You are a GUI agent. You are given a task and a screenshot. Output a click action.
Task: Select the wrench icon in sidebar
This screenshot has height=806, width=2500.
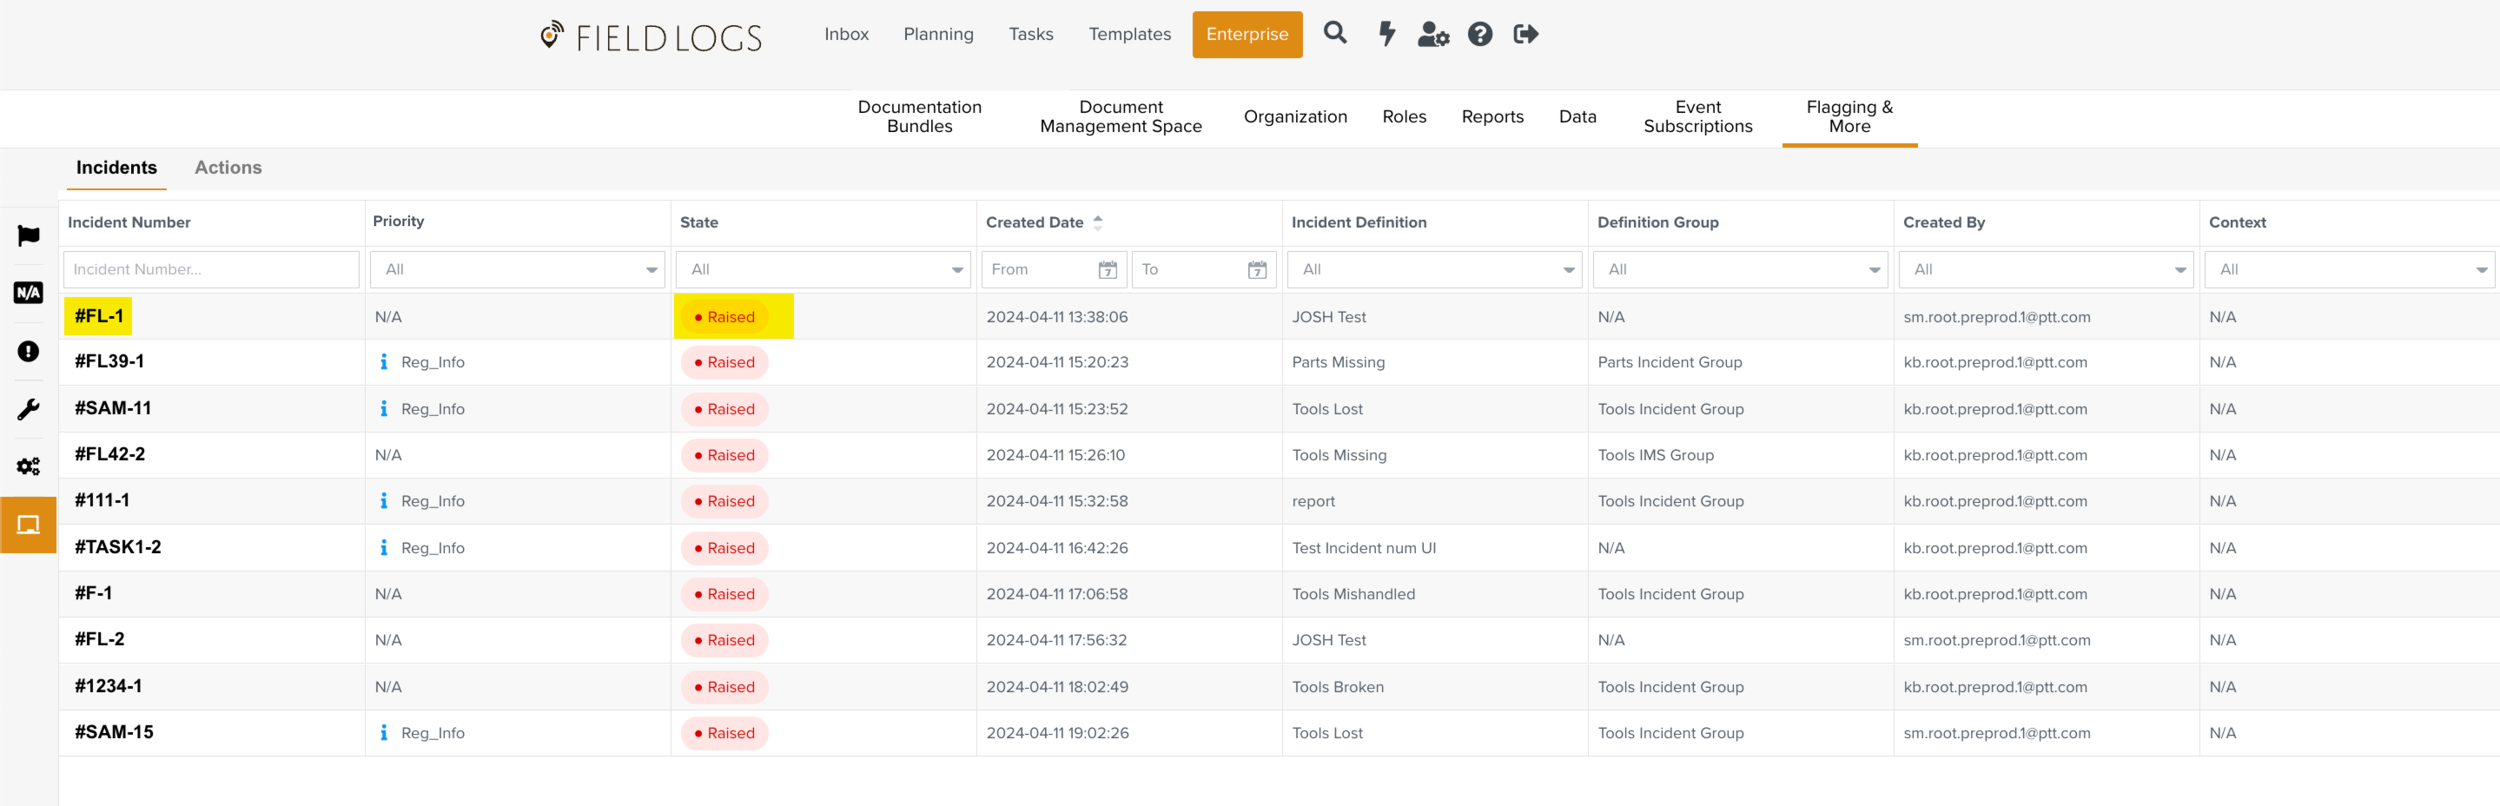(28, 409)
